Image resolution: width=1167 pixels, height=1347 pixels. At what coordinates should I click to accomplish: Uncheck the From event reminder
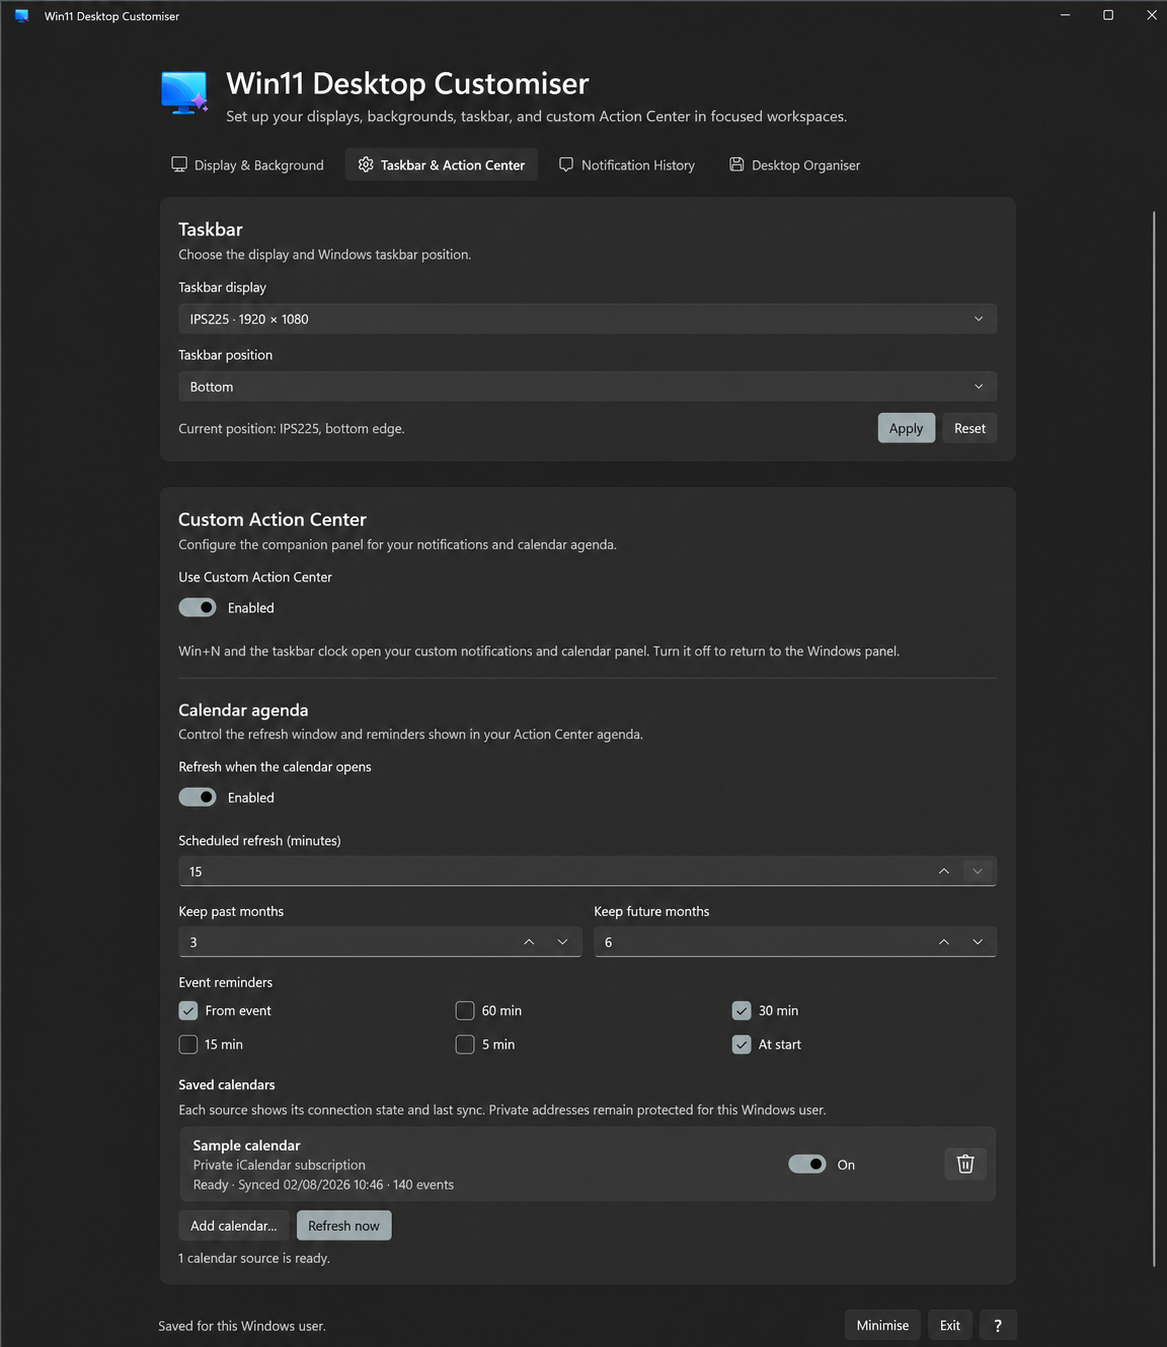188,1011
